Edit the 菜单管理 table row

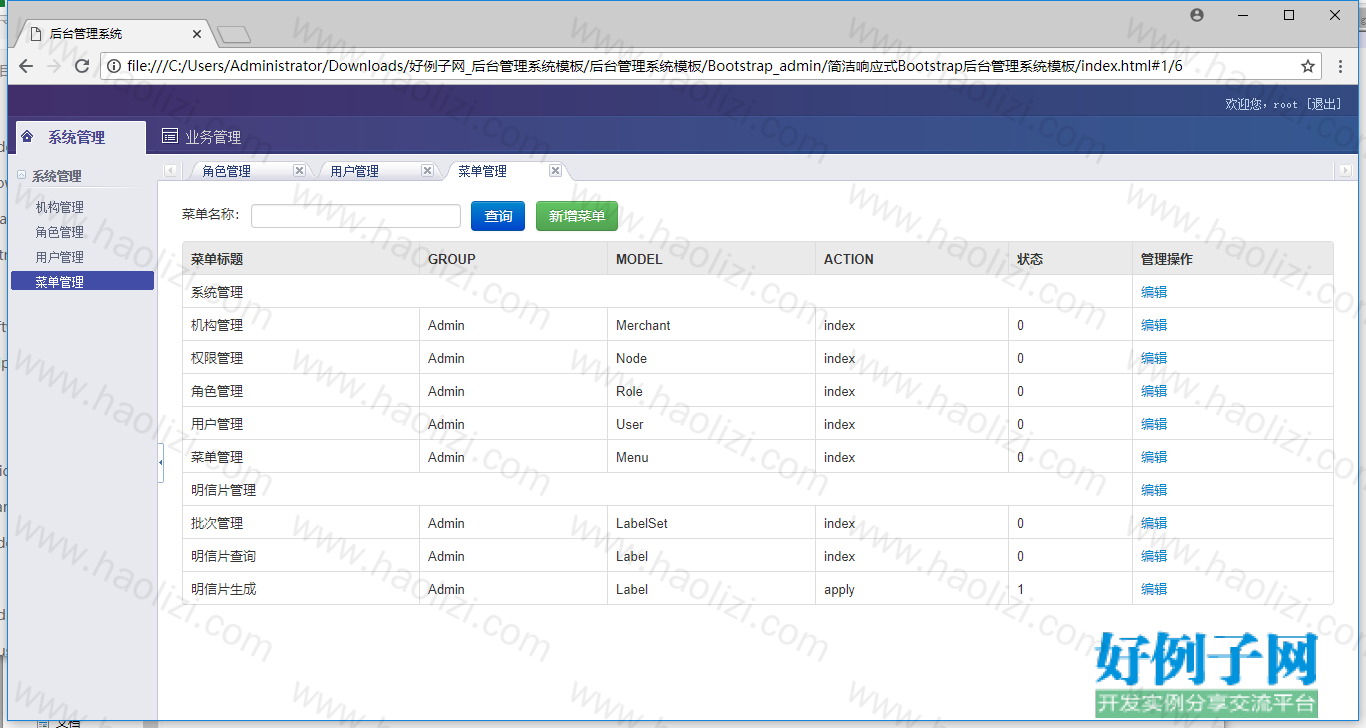[1154, 457]
